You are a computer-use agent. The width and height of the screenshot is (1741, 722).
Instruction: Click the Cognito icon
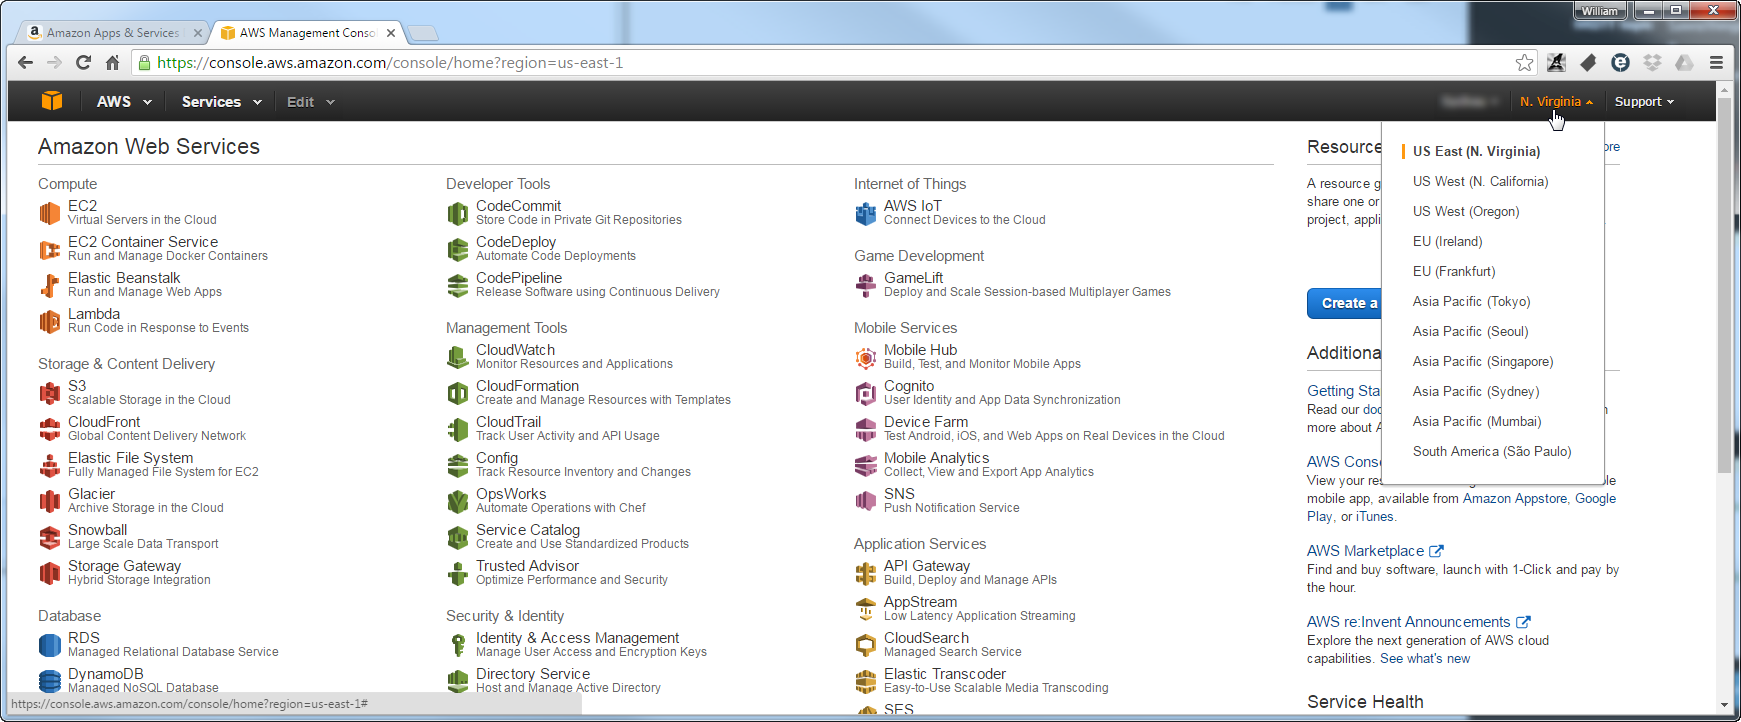click(x=865, y=393)
